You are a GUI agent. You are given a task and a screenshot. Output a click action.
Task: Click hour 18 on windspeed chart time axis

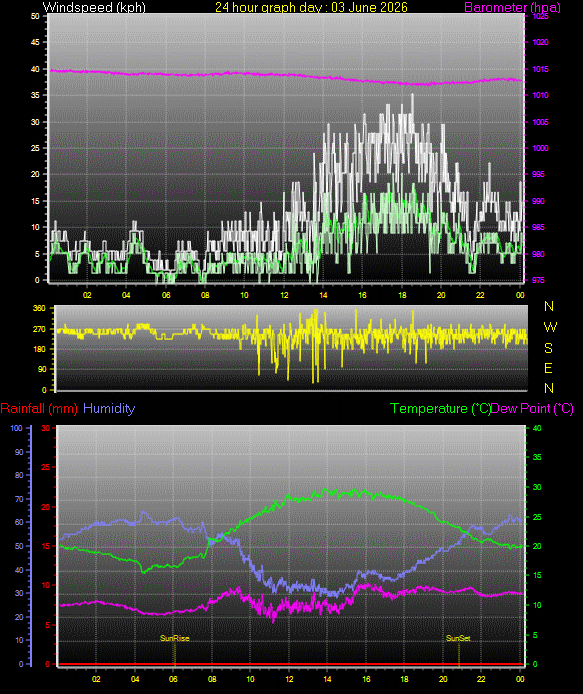coord(402,295)
